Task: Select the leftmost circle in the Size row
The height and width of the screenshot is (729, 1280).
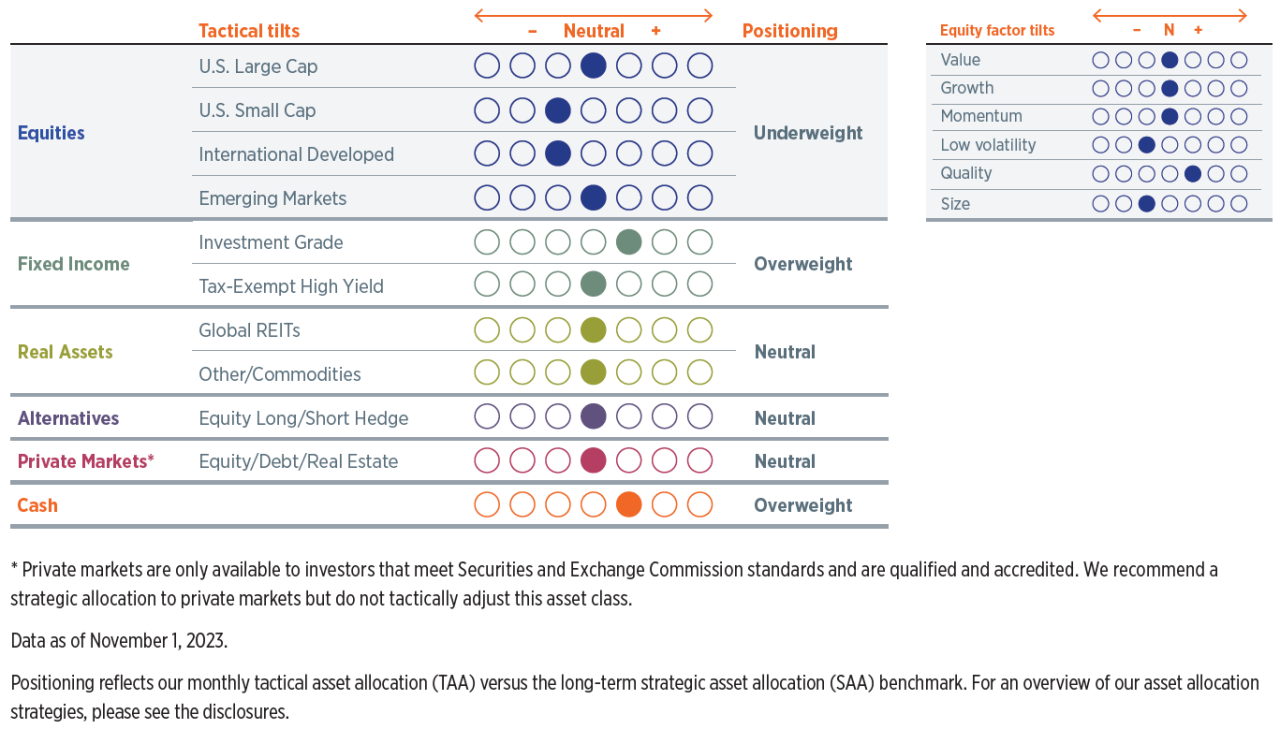Action: pos(1101,204)
